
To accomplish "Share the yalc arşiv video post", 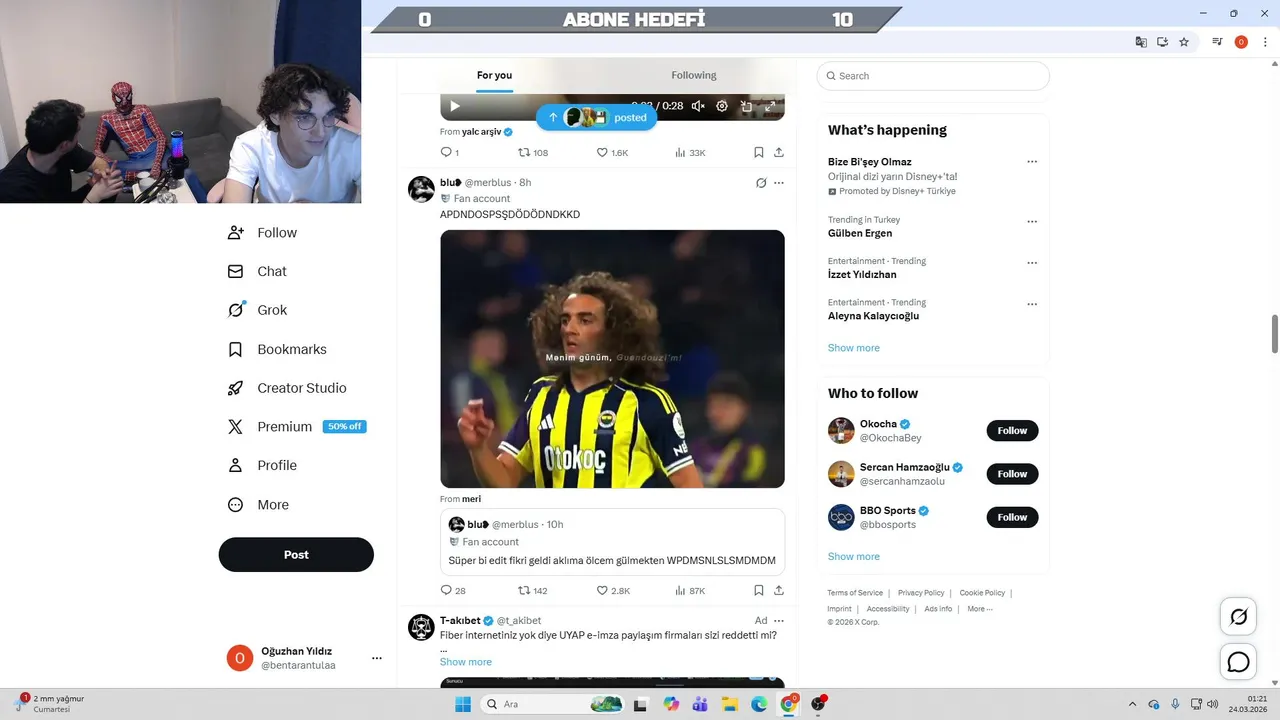I will coord(779,153).
